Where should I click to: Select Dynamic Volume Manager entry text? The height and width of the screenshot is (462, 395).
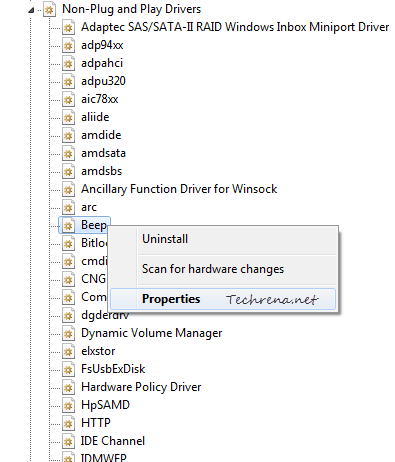click(x=152, y=333)
